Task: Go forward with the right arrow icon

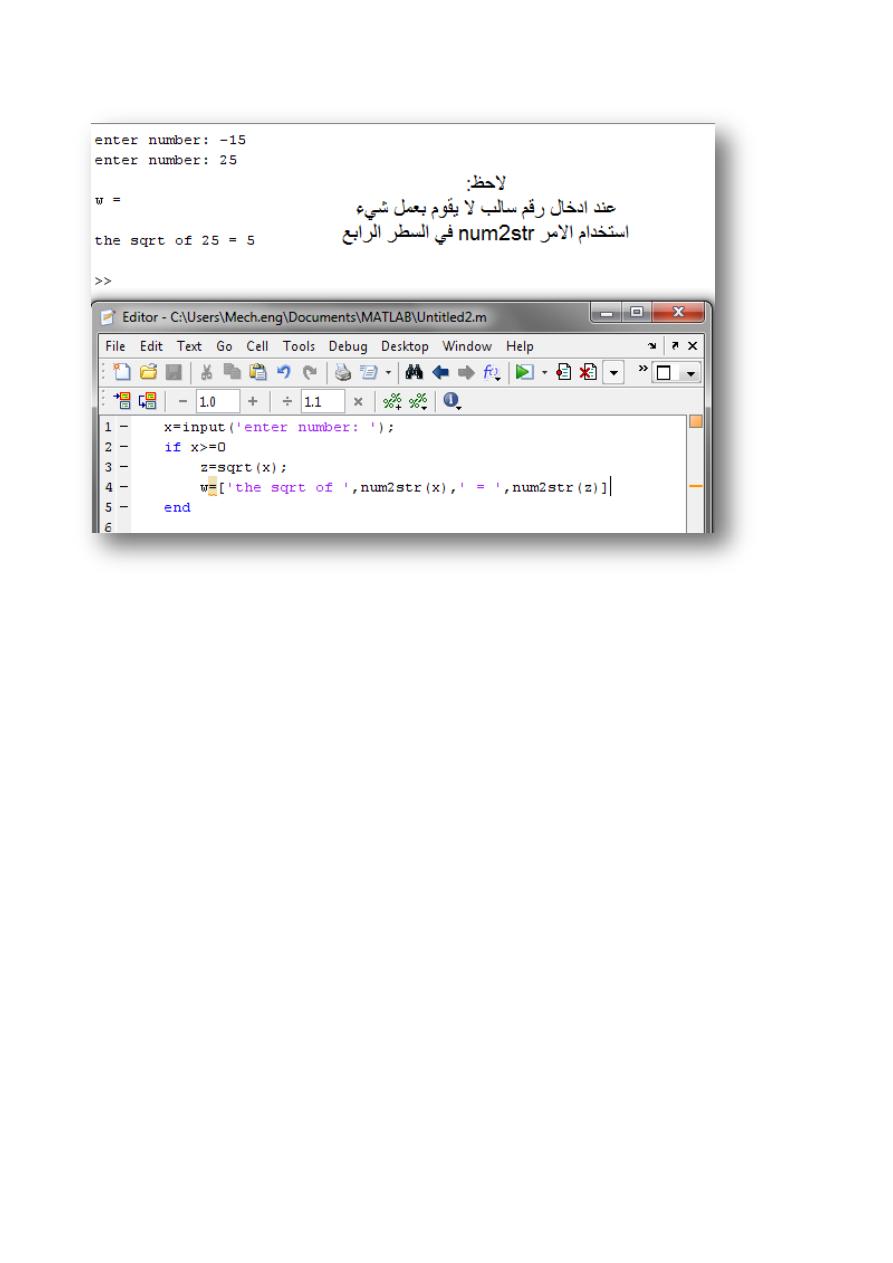Action: click(x=466, y=372)
